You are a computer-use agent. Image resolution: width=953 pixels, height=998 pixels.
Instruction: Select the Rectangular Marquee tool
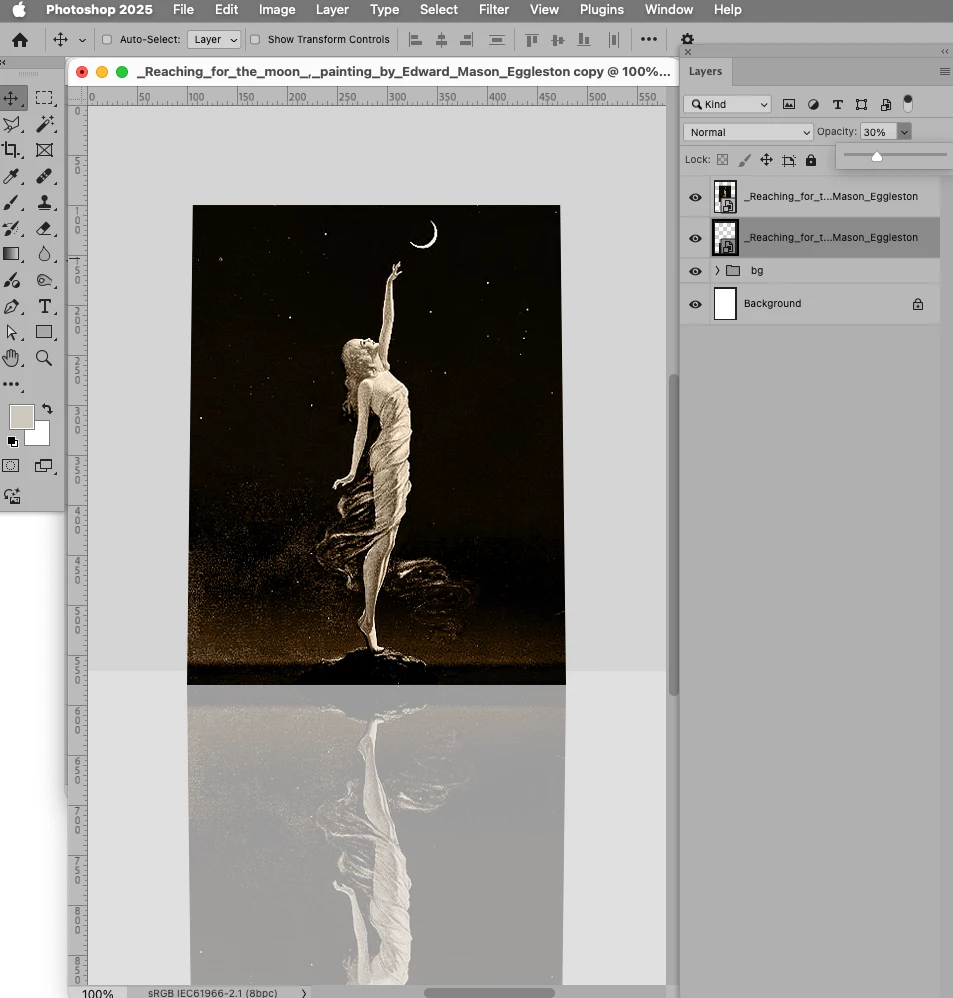click(44, 98)
